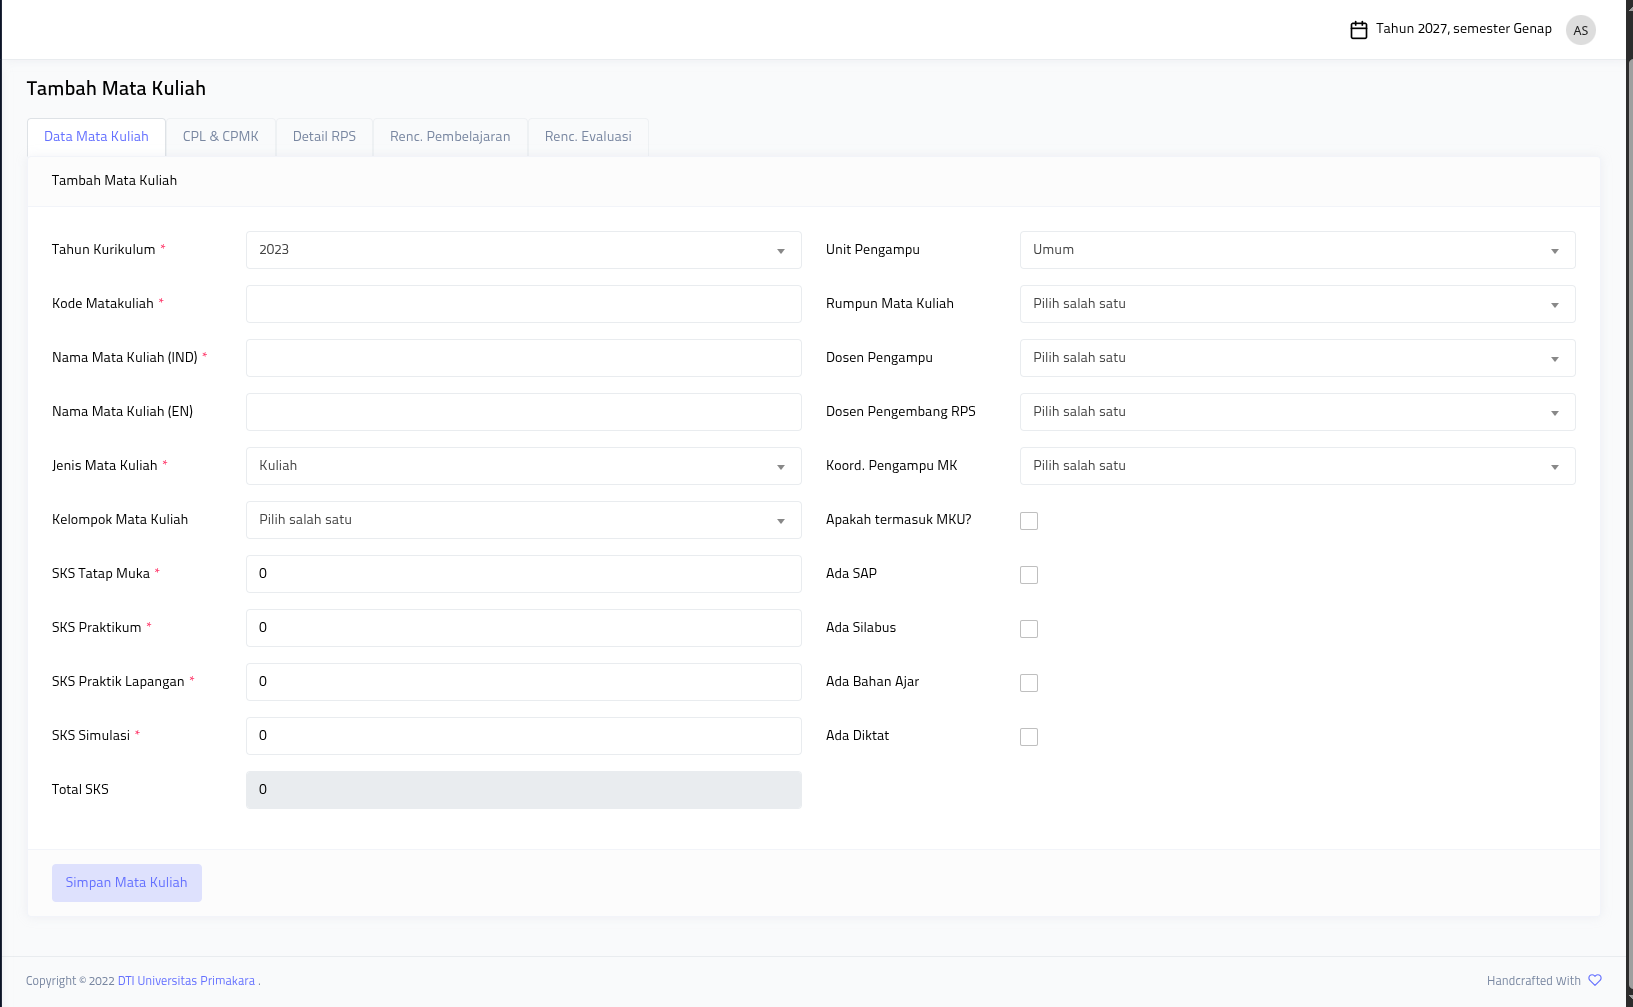Open the AS user avatar menu
The image size is (1633, 1007).
1580,30
